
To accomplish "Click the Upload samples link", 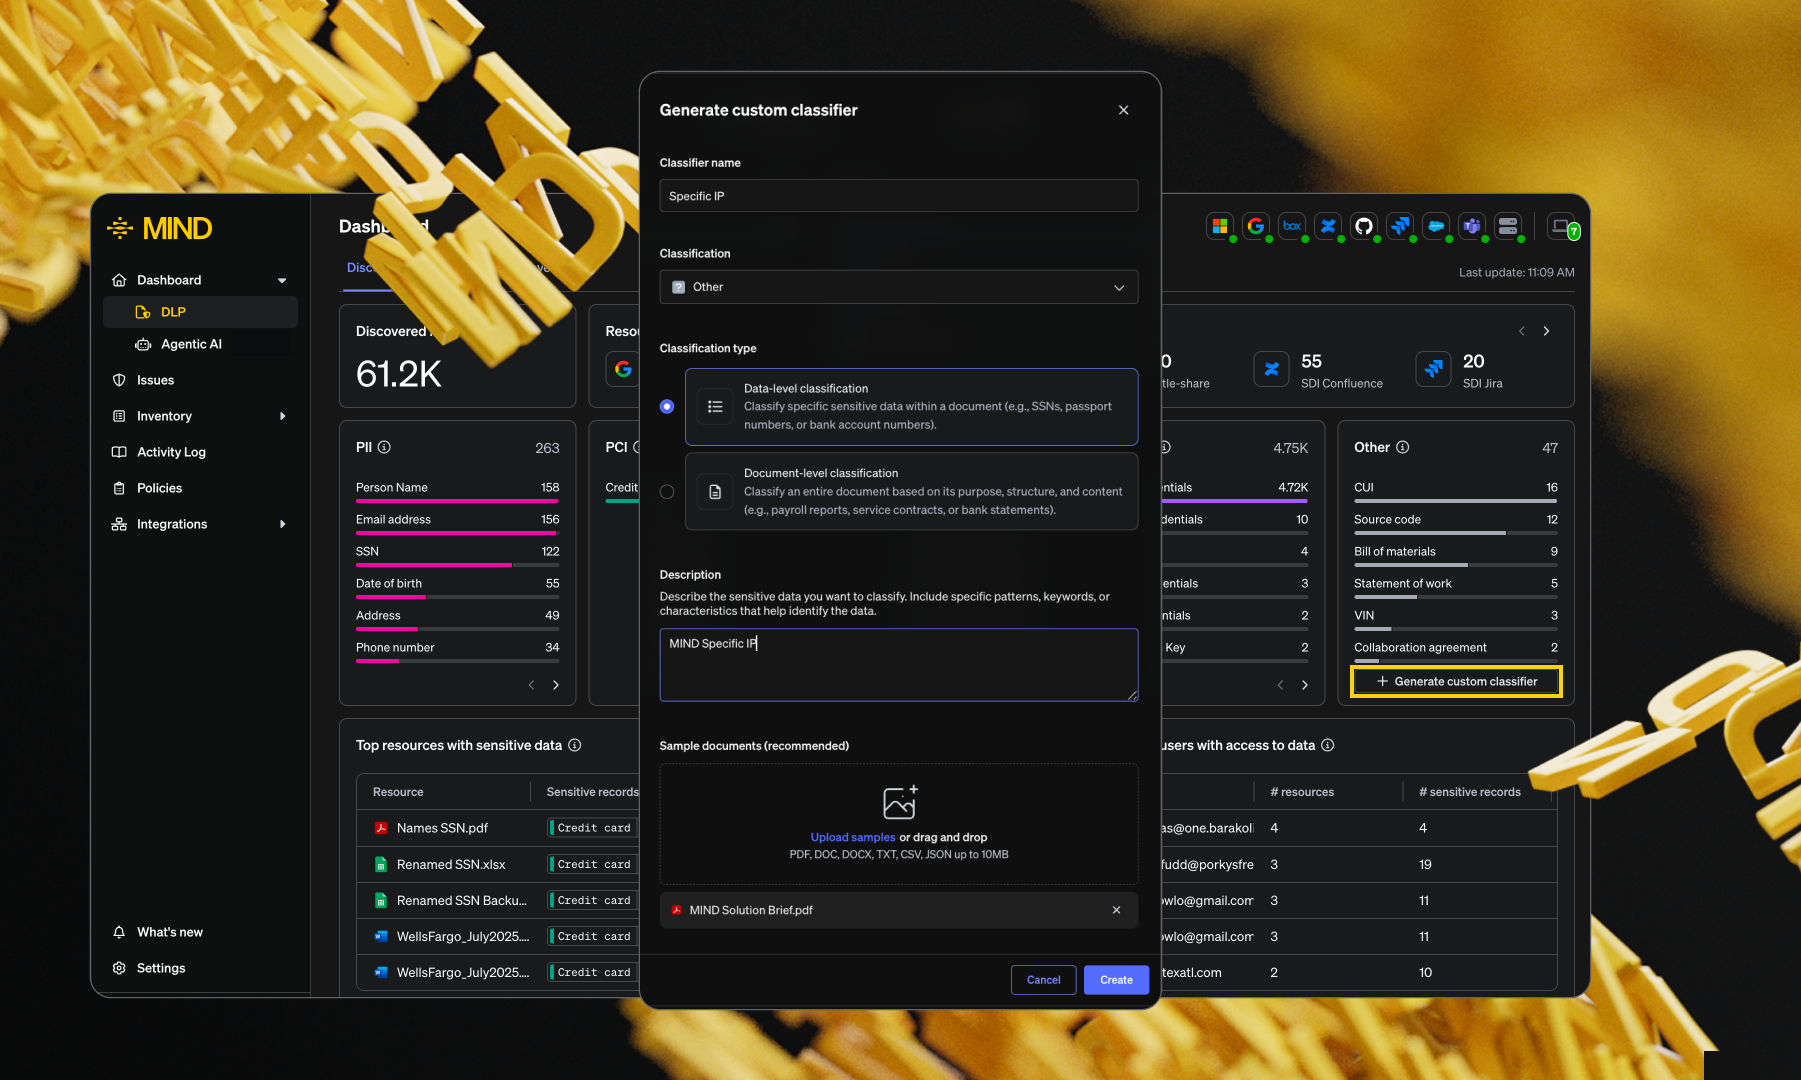I will pos(853,837).
